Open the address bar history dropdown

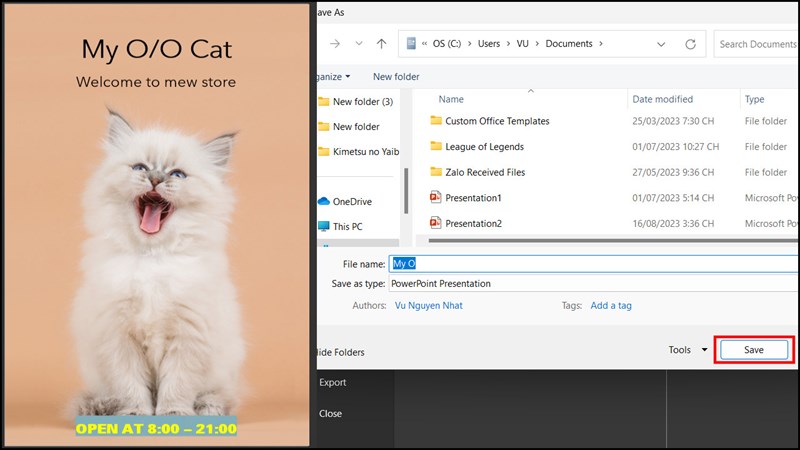coord(661,44)
